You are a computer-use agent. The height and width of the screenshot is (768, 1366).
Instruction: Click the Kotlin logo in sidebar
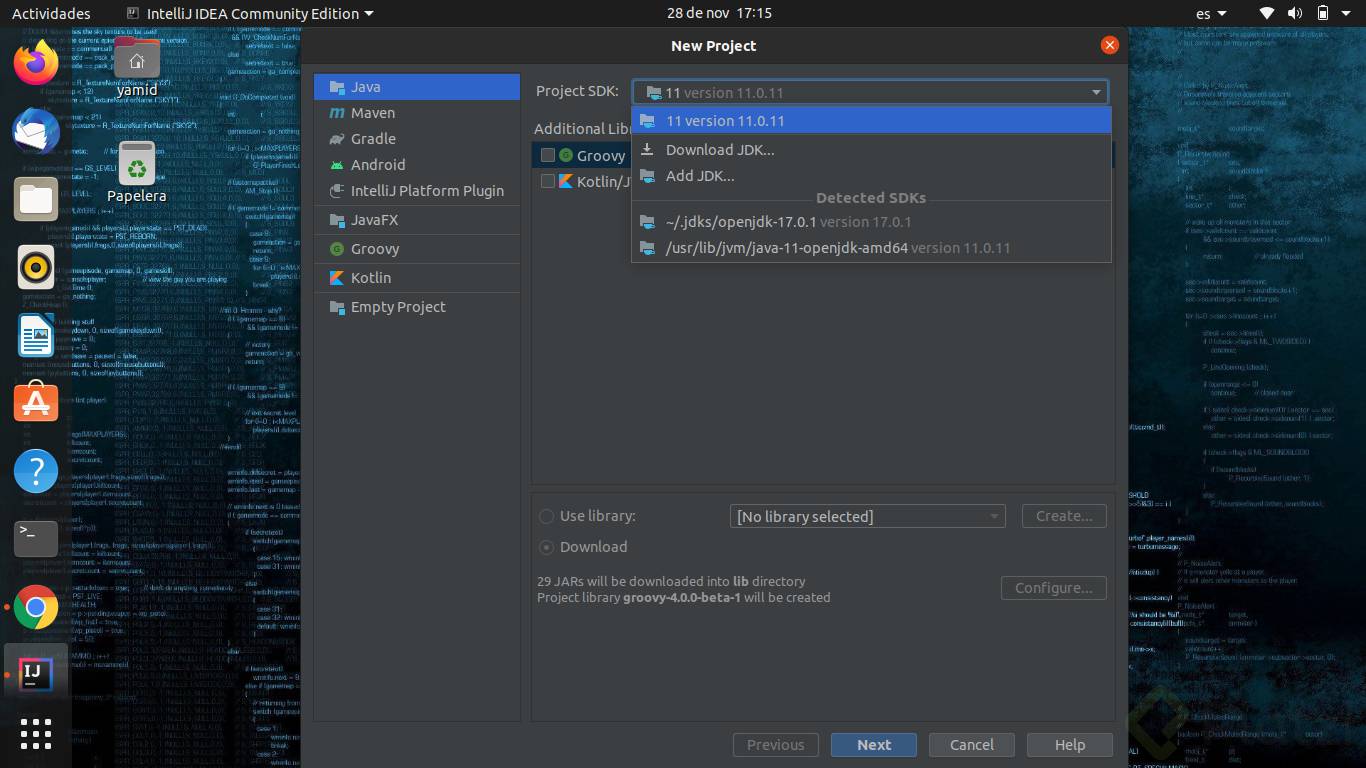pyautogui.click(x=336, y=278)
